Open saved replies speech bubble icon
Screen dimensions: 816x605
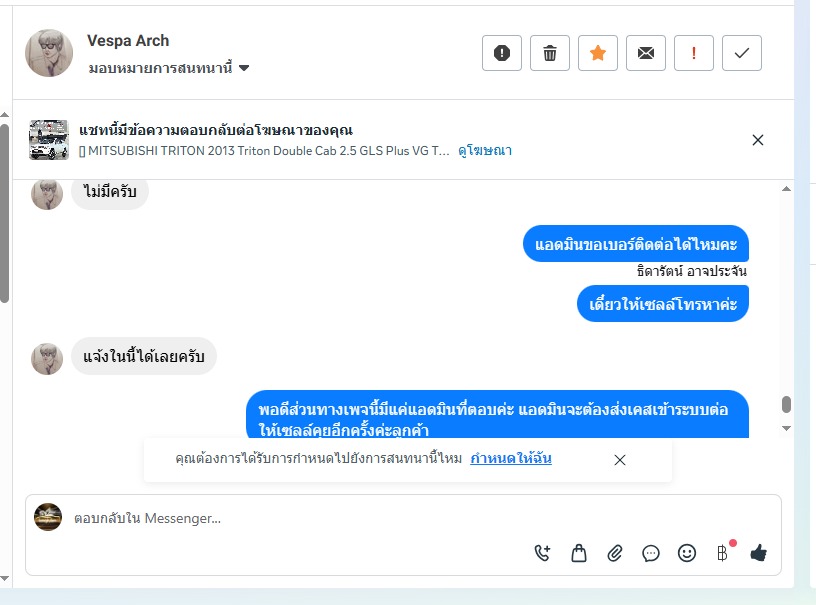pyautogui.click(x=651, y=553)
